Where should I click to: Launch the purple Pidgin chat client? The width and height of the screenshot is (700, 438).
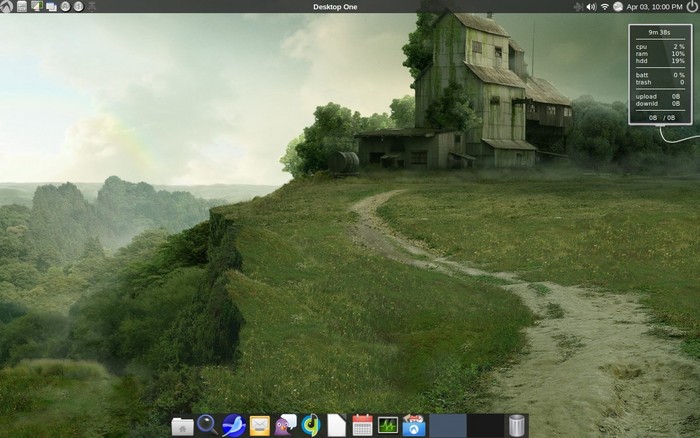click(285, 425)
